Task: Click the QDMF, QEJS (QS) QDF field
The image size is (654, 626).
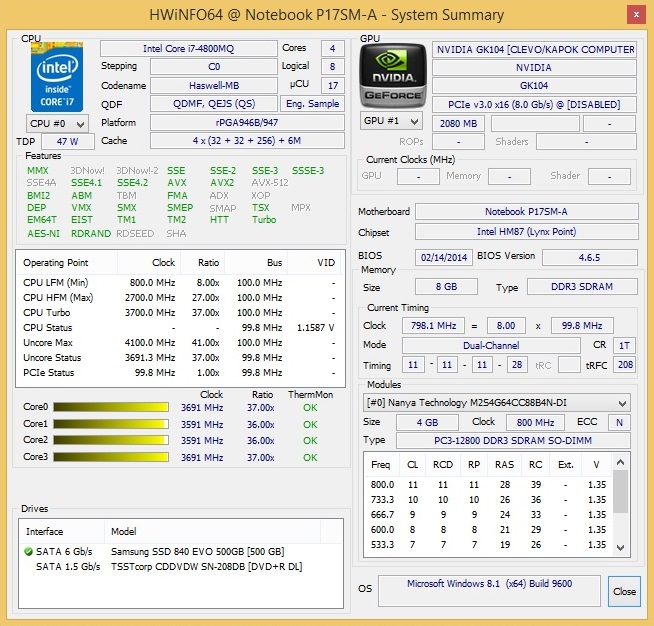Action: (x=214, y=104)
